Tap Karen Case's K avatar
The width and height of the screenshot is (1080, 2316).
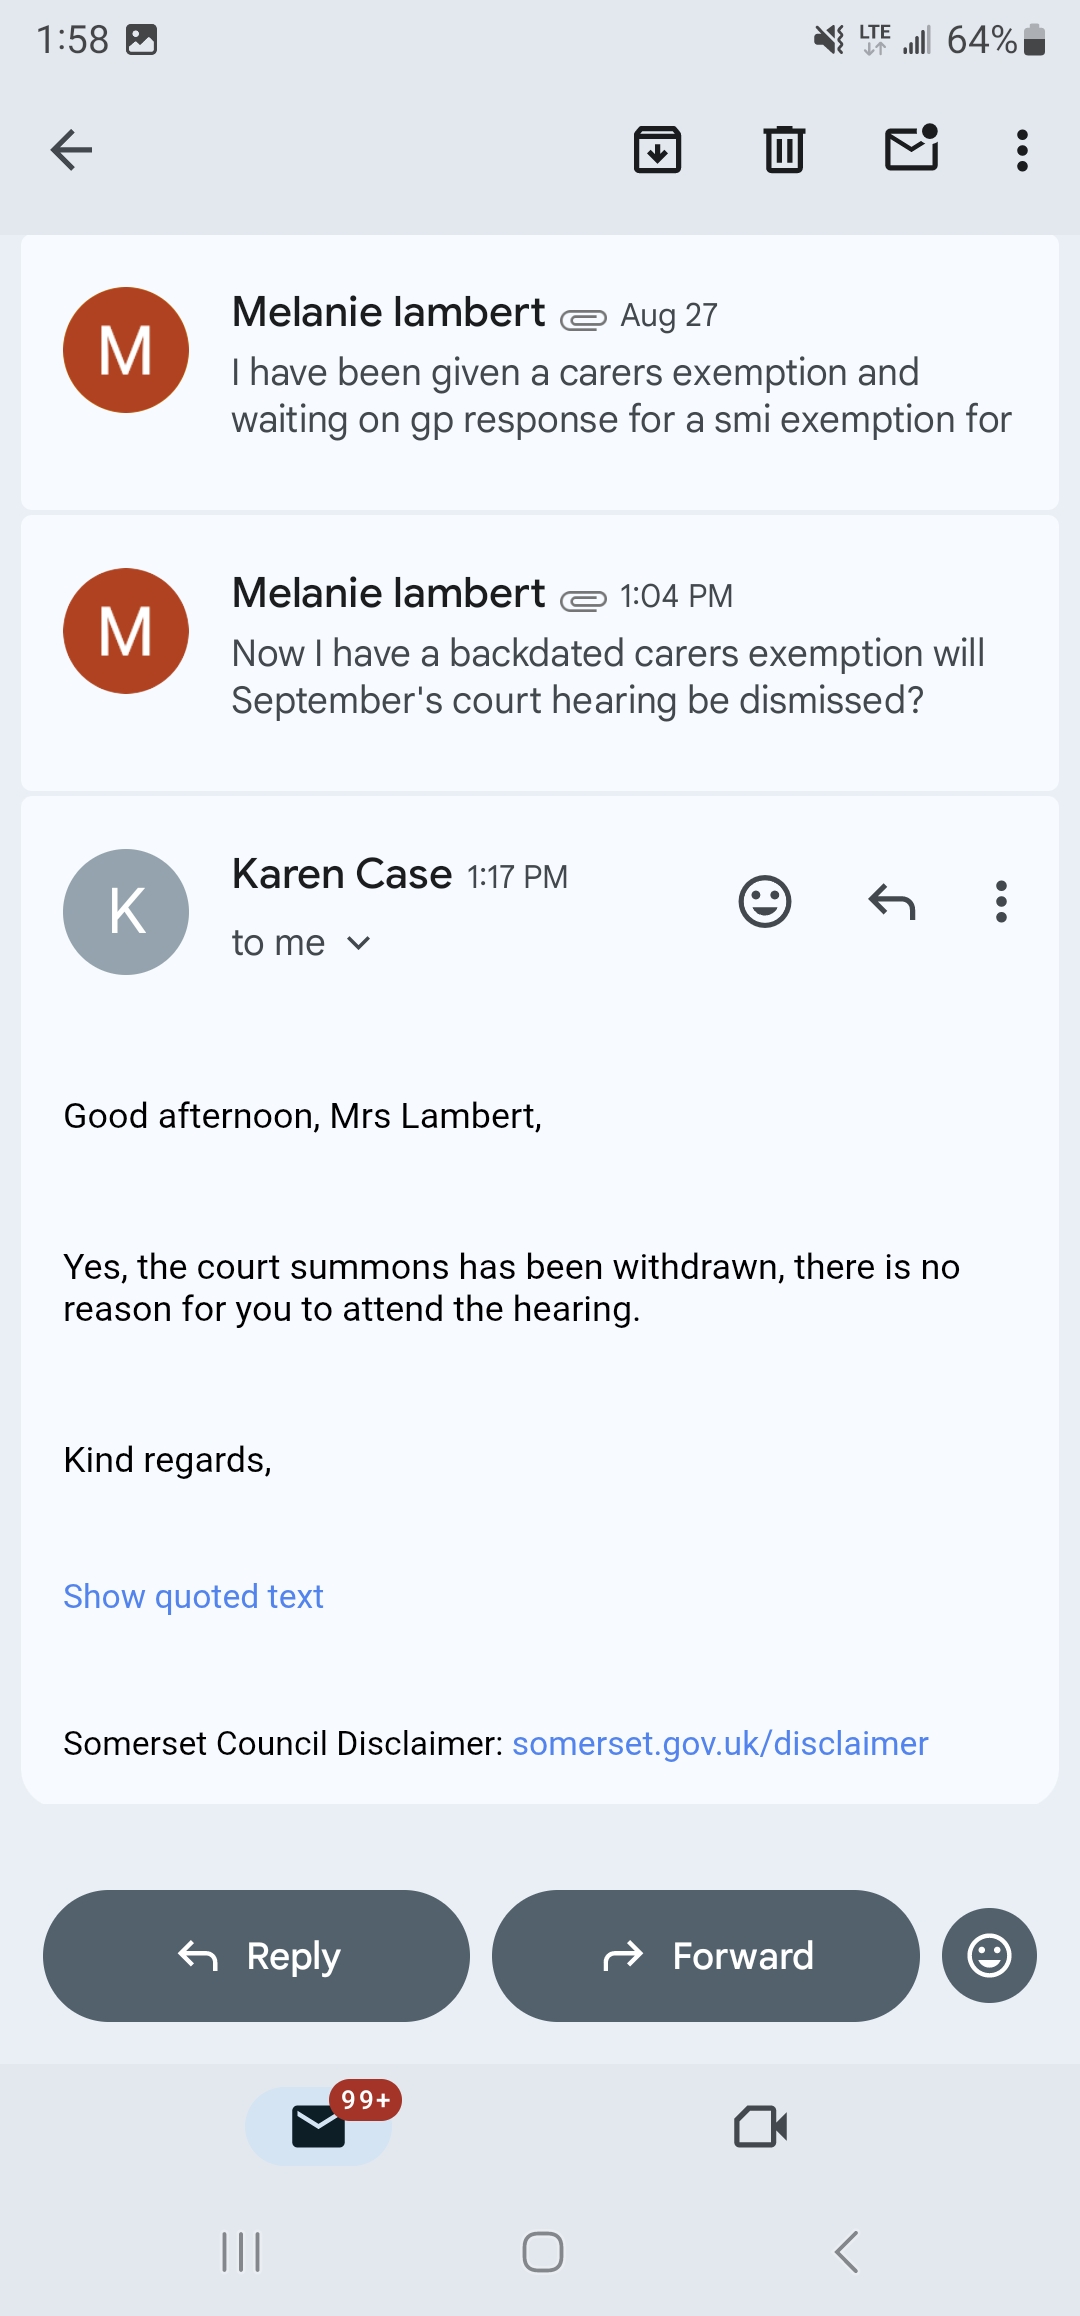[126, 912]
